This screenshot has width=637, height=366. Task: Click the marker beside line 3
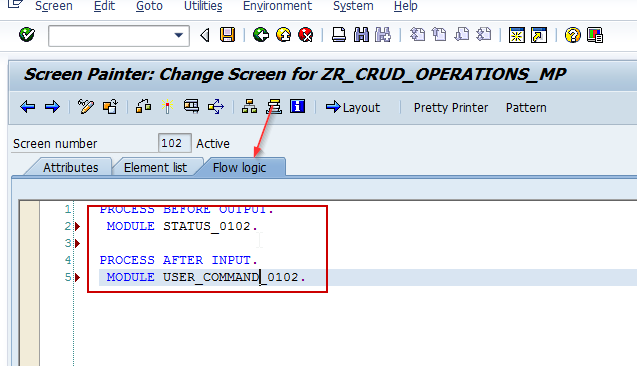(78, 243)
